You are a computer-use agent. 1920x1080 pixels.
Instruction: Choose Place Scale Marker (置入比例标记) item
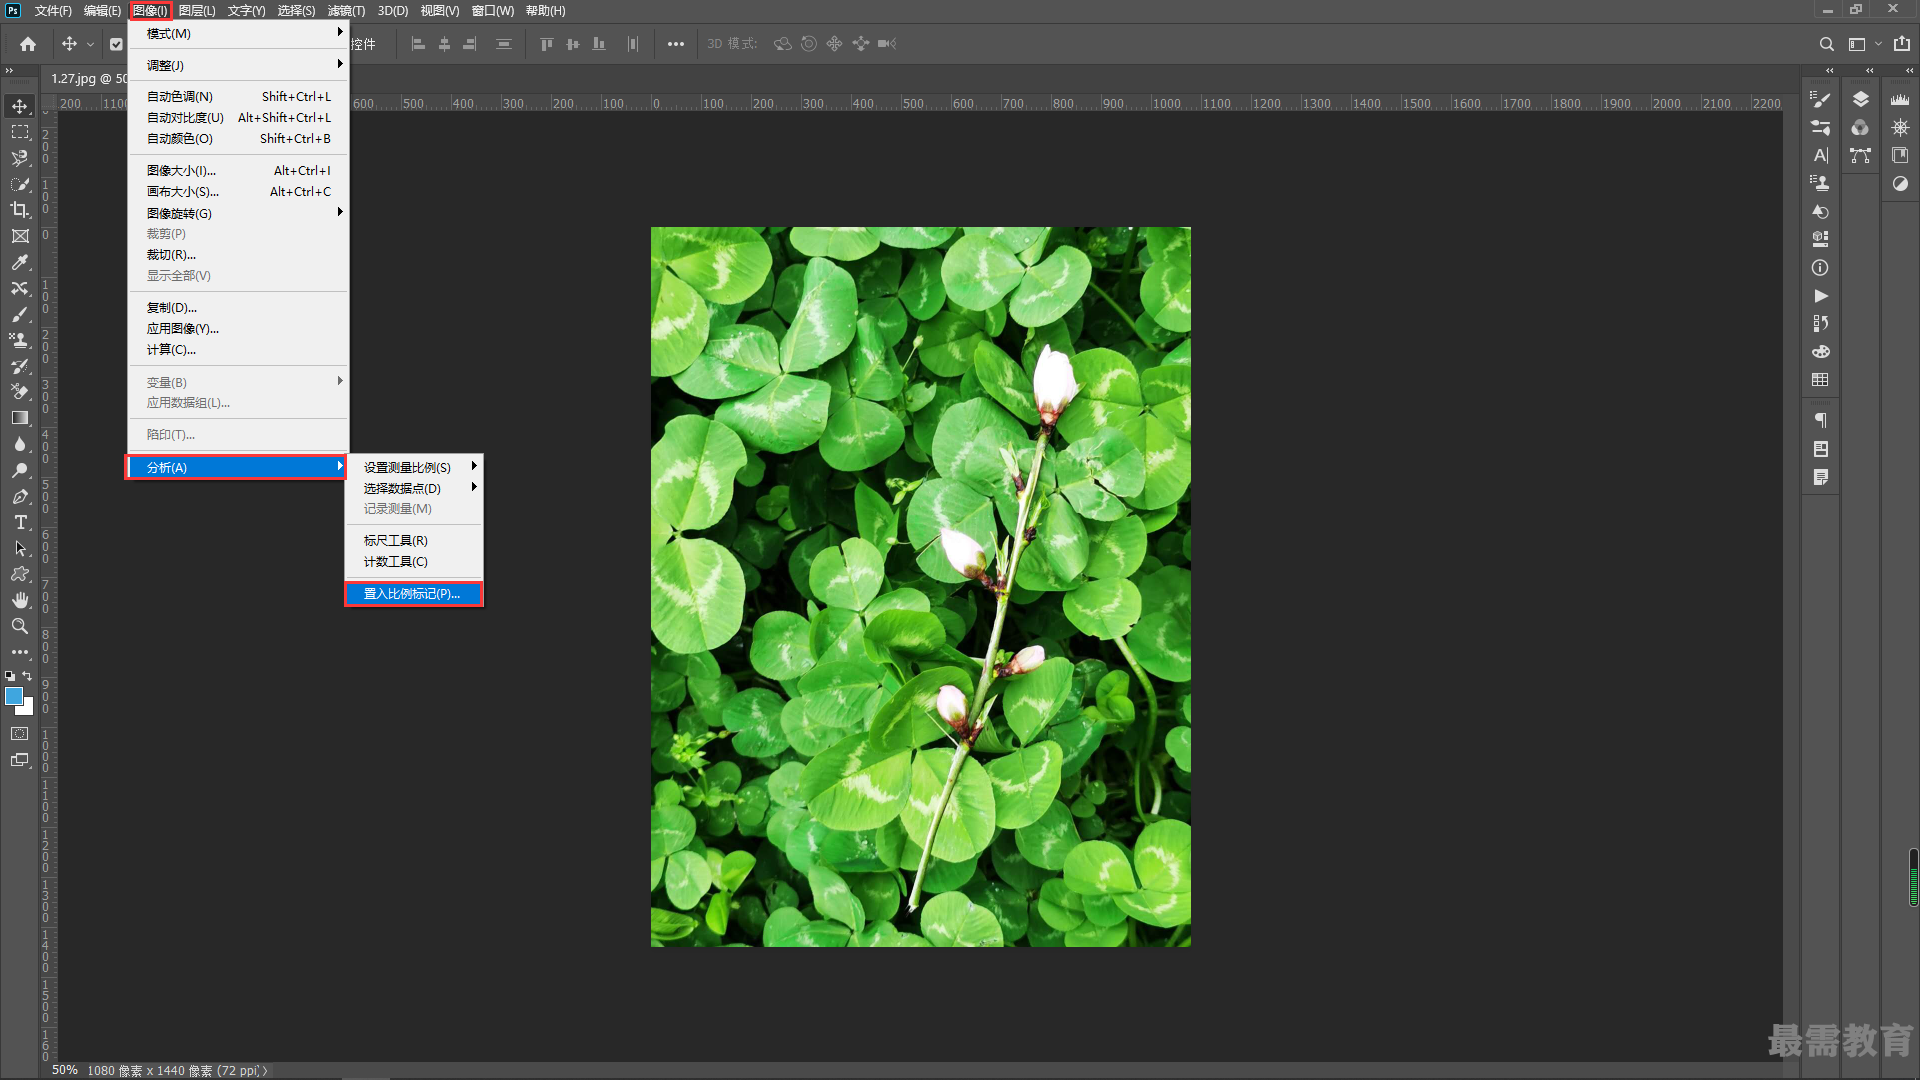[x=414, y=594]
